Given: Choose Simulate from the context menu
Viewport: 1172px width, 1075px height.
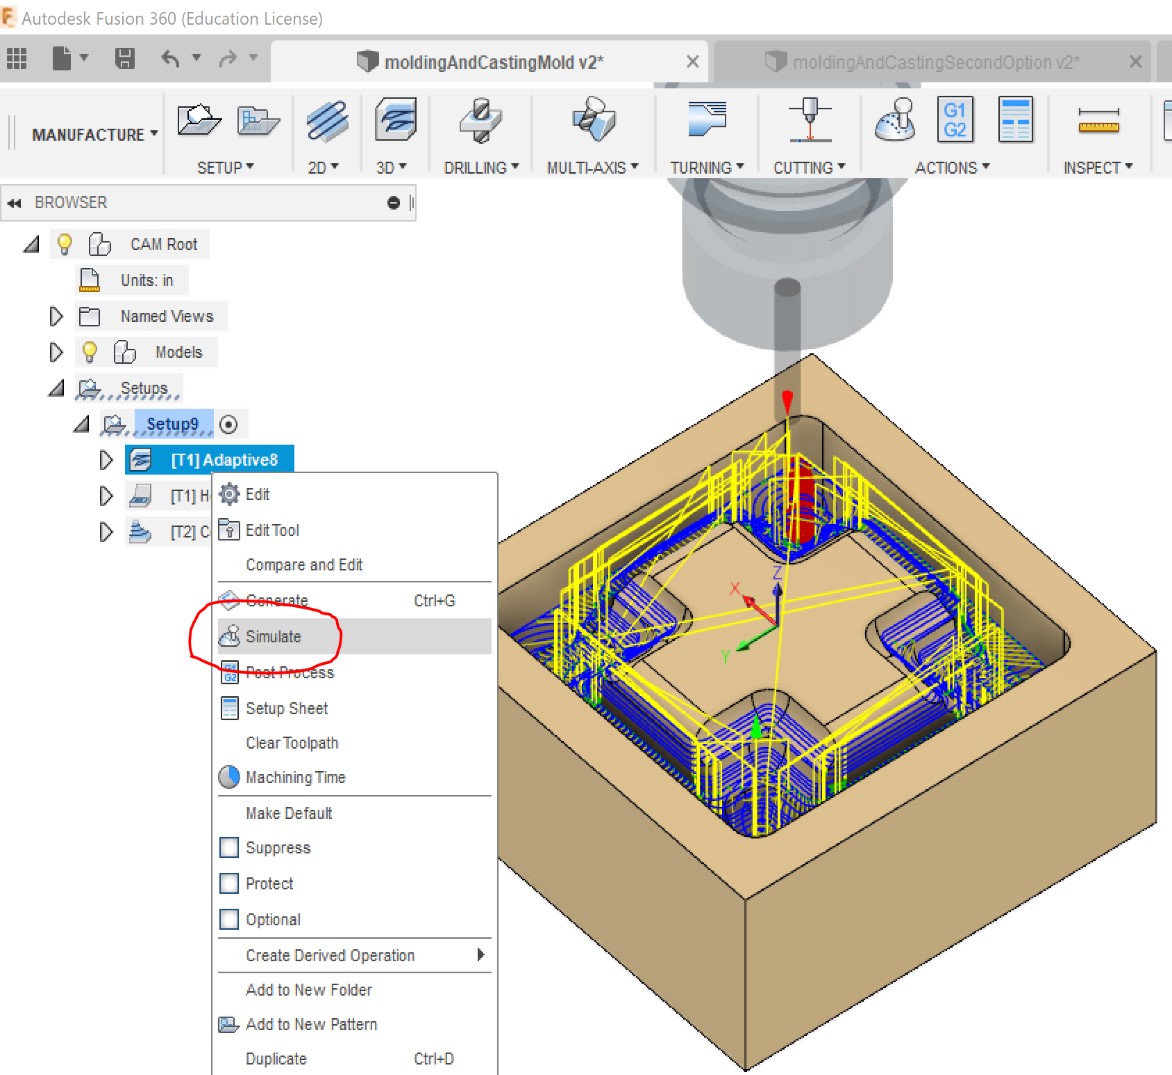Looking at the screenshot, I should coord(354,636).
